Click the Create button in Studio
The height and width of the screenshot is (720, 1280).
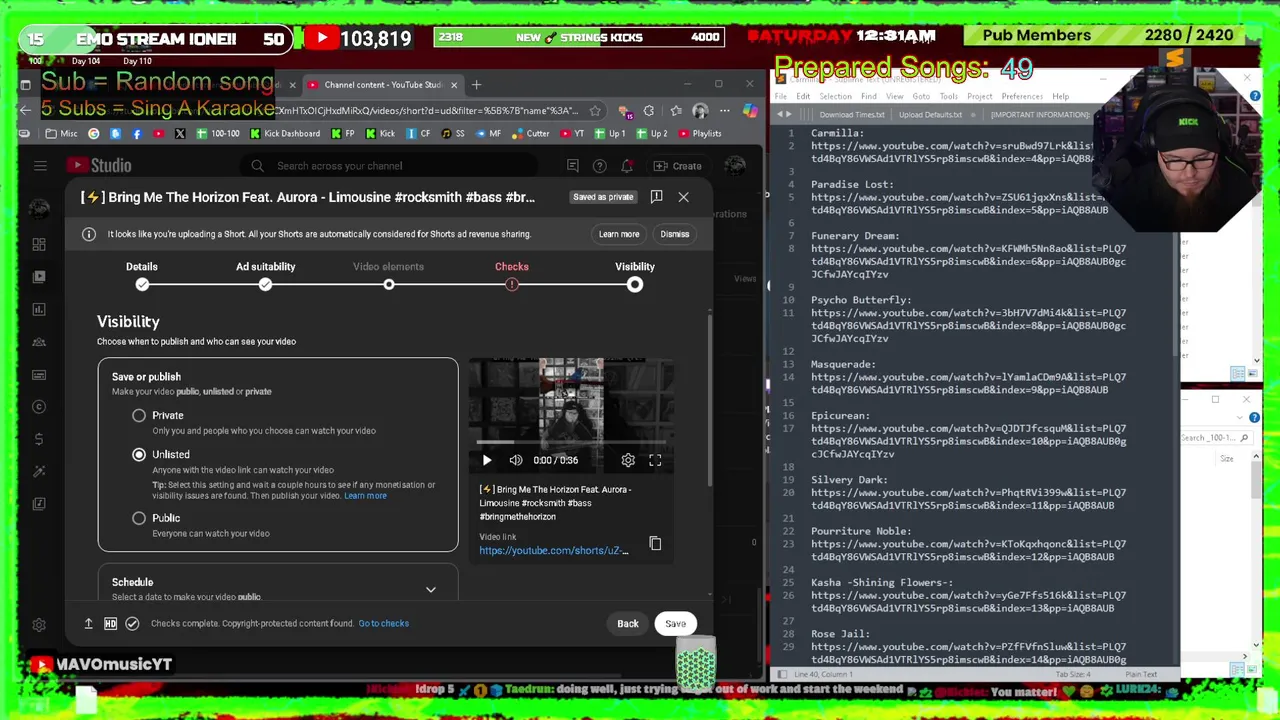677,166
